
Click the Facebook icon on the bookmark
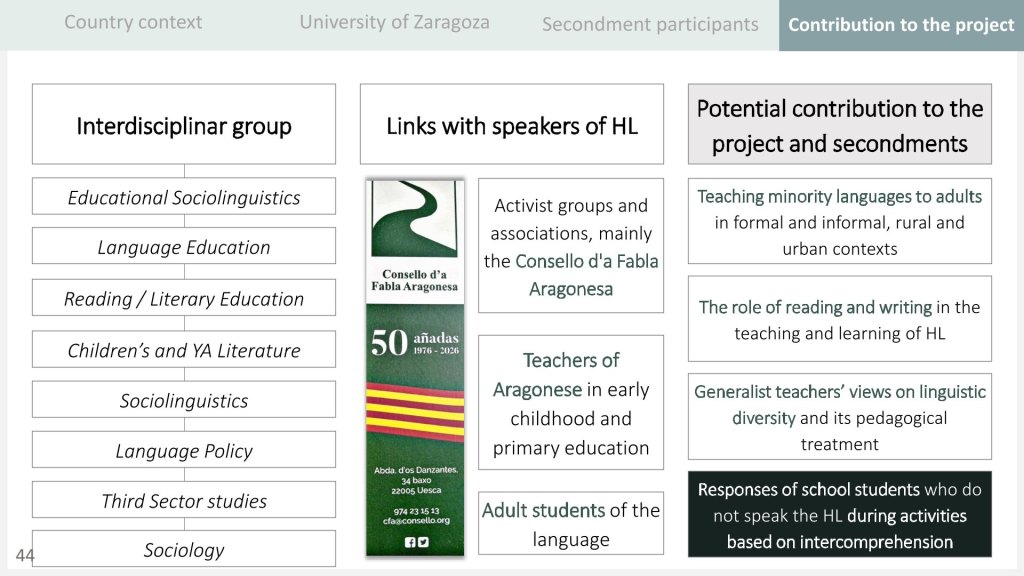[408, 542]
